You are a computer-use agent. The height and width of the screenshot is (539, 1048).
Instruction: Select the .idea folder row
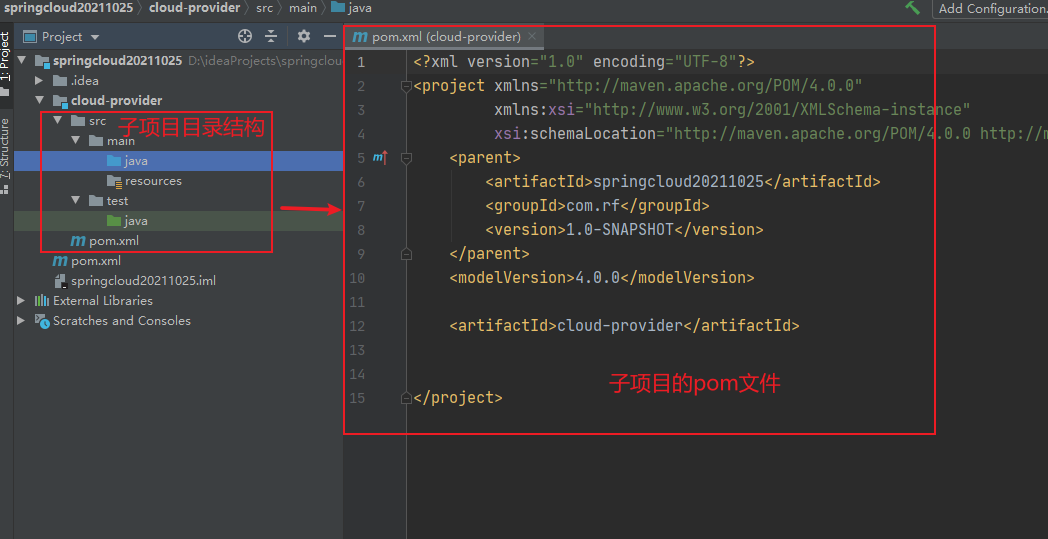(x=178, y=80)
